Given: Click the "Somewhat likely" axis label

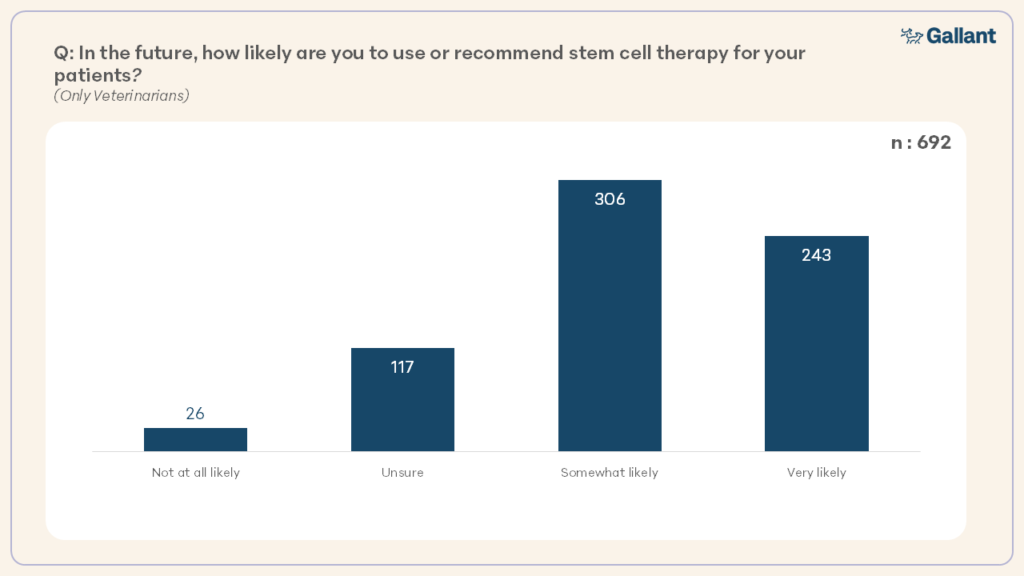Looking at the screenshot, I should click(x=609, y=472).
